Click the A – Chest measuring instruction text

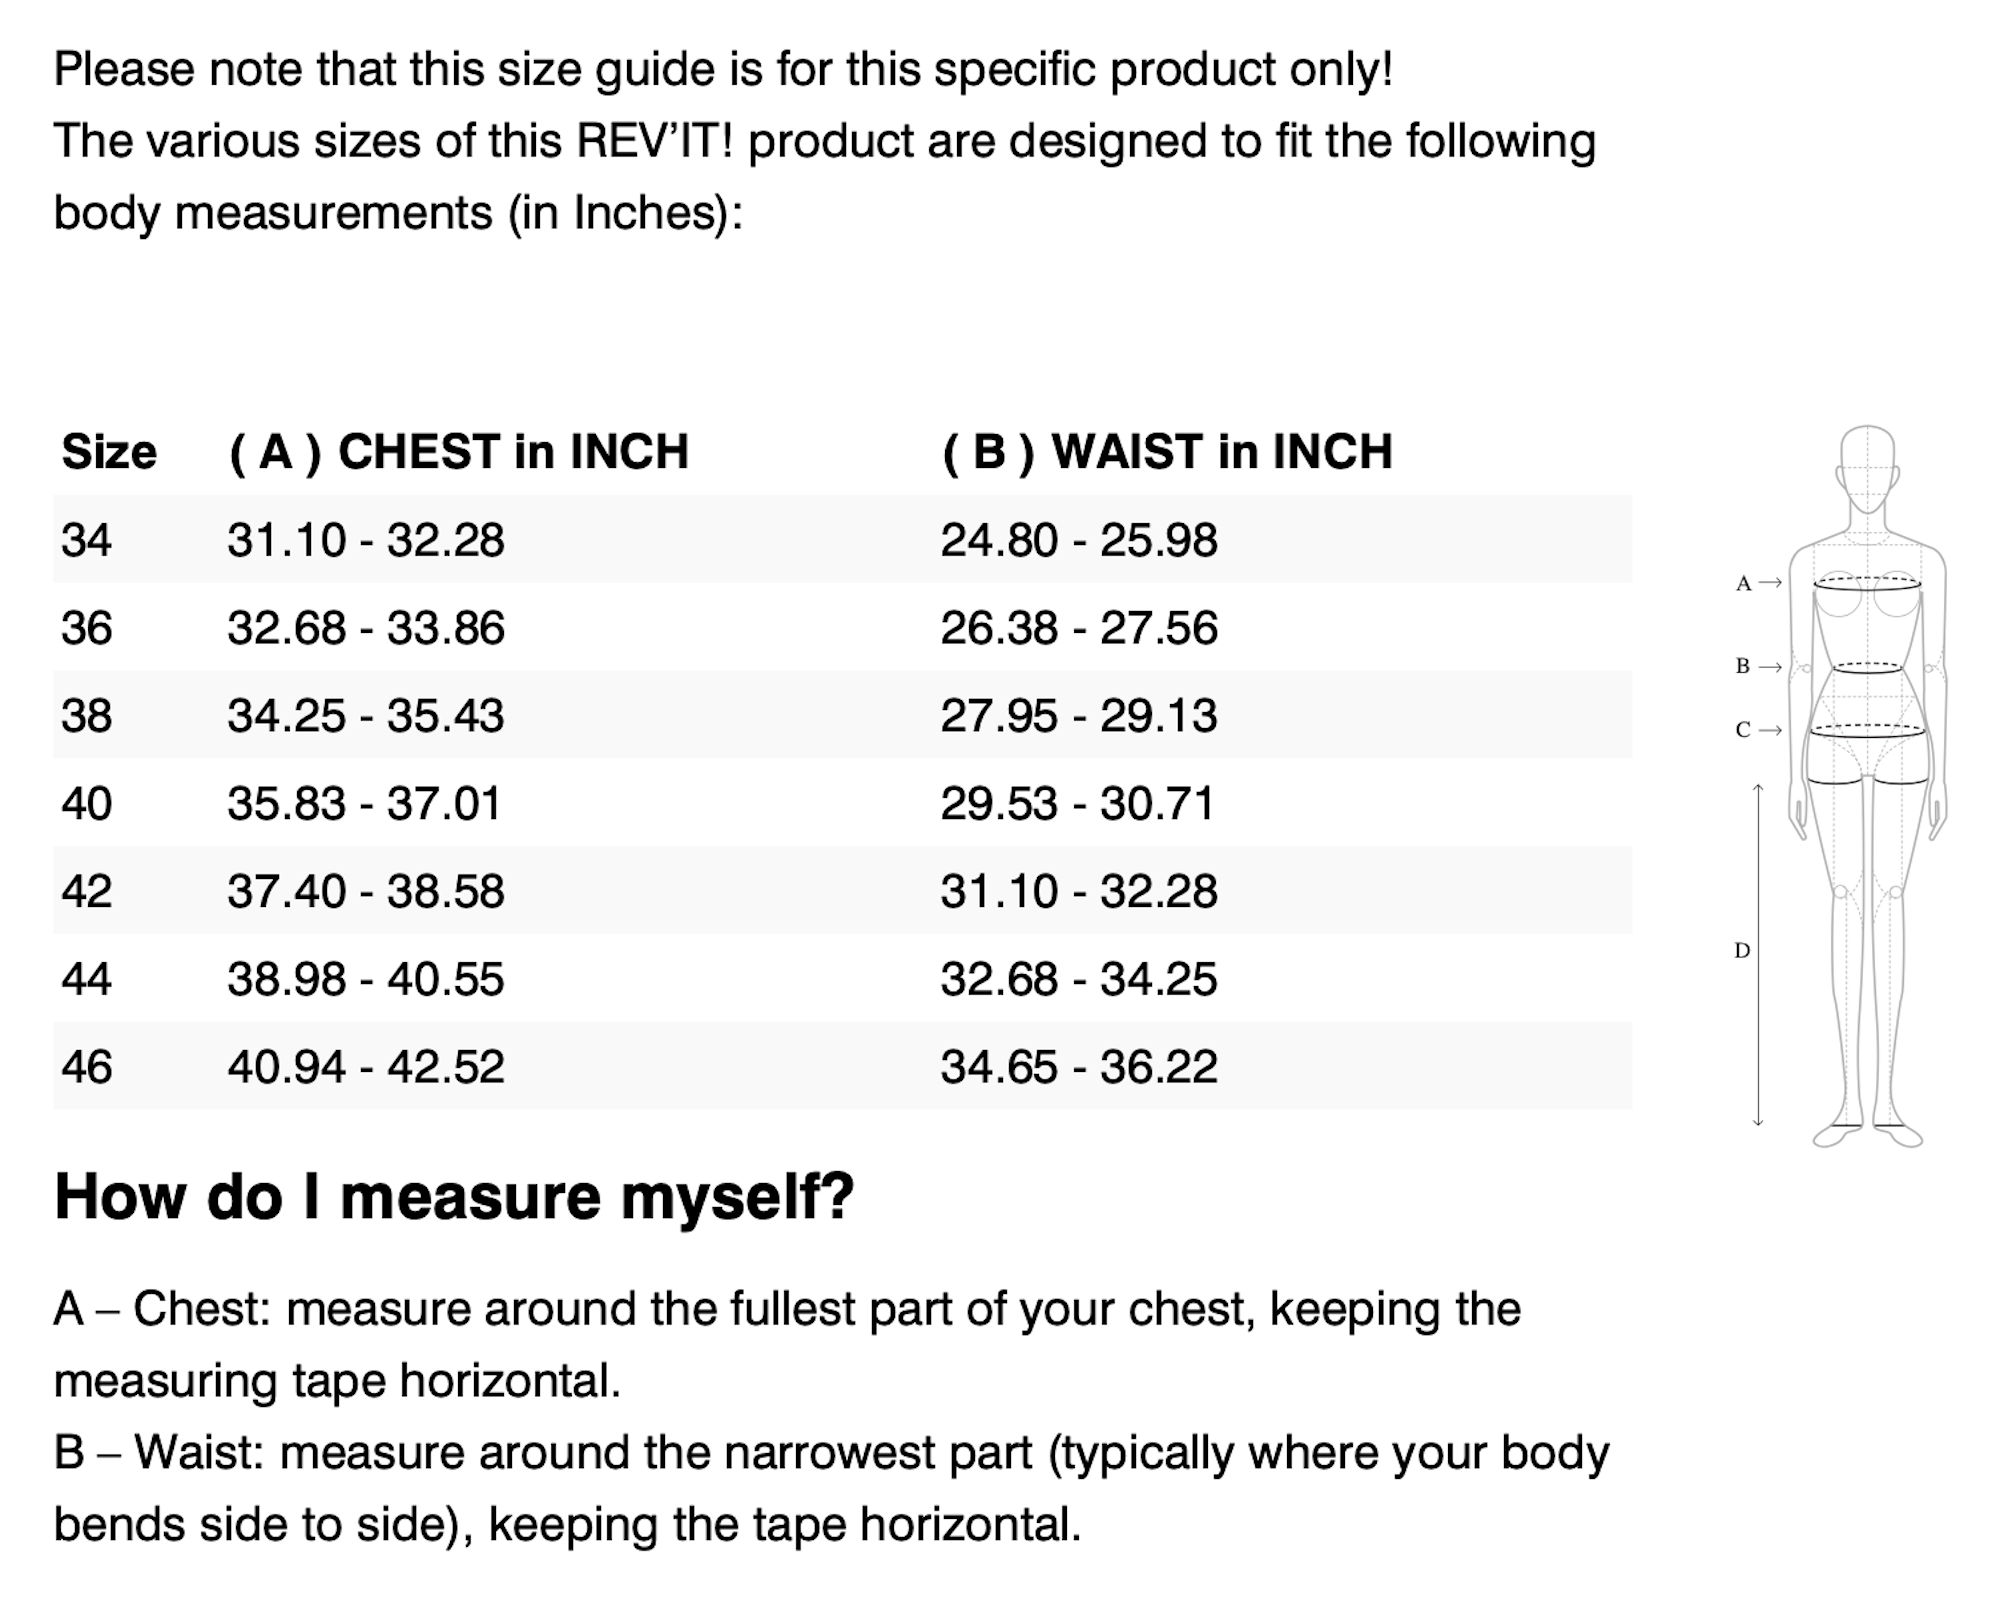pos(788,1345)
